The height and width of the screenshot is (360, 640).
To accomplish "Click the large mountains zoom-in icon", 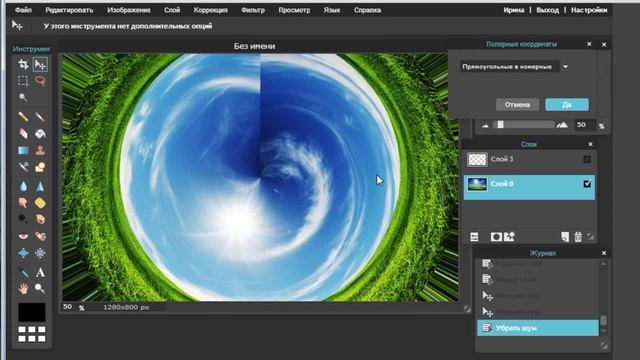I will 562,124.
